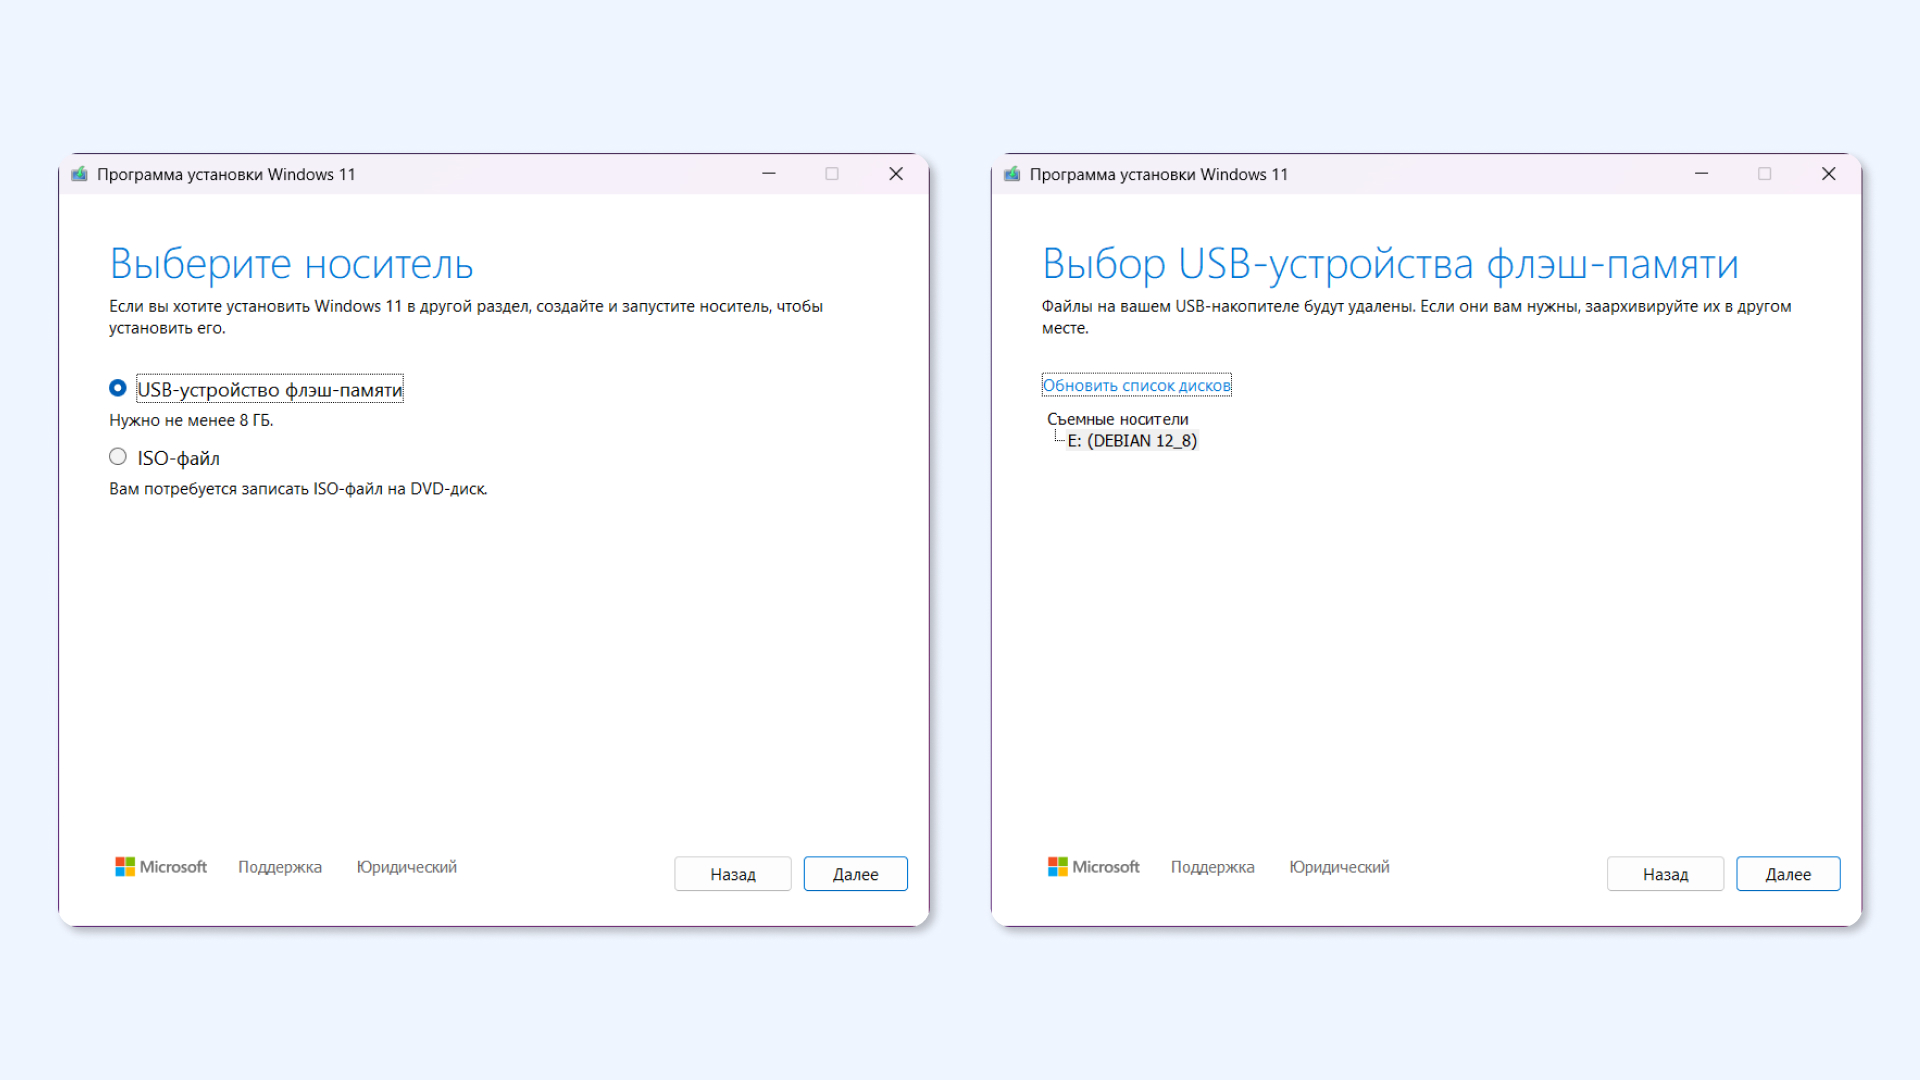
Task: Minimize the Выберите носитель window
Action: [x=769, y=174]
